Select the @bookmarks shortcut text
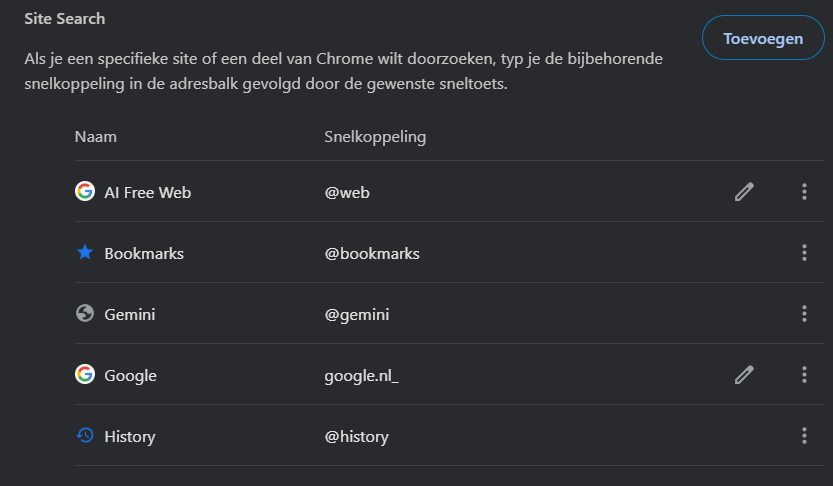 372,253
